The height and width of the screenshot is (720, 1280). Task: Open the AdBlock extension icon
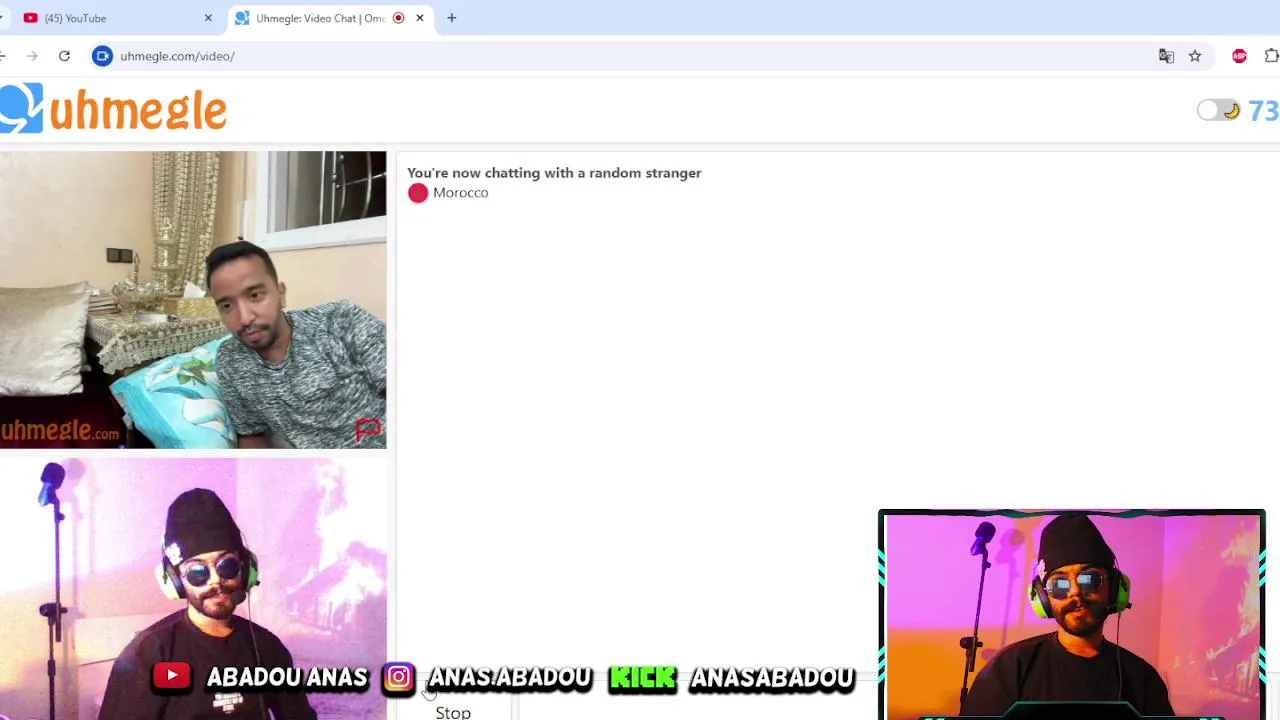tap(1239, 56)
